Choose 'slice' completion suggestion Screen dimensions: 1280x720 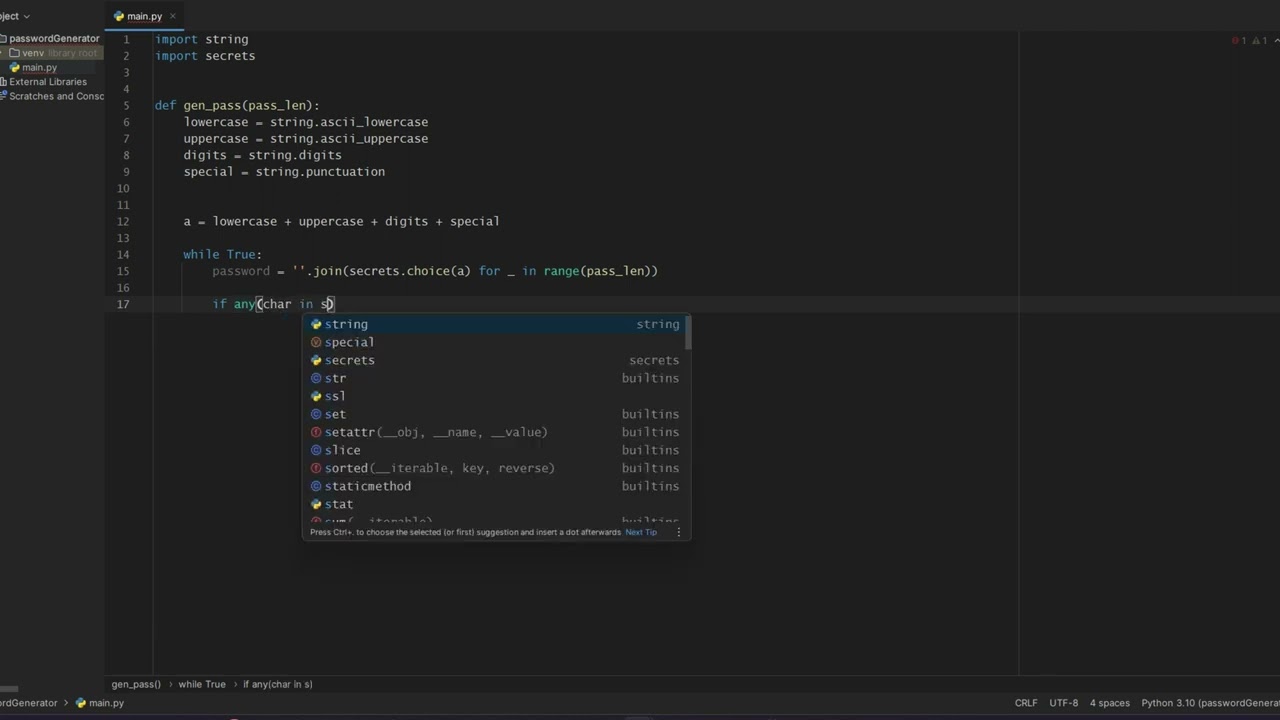coord(495,450)
